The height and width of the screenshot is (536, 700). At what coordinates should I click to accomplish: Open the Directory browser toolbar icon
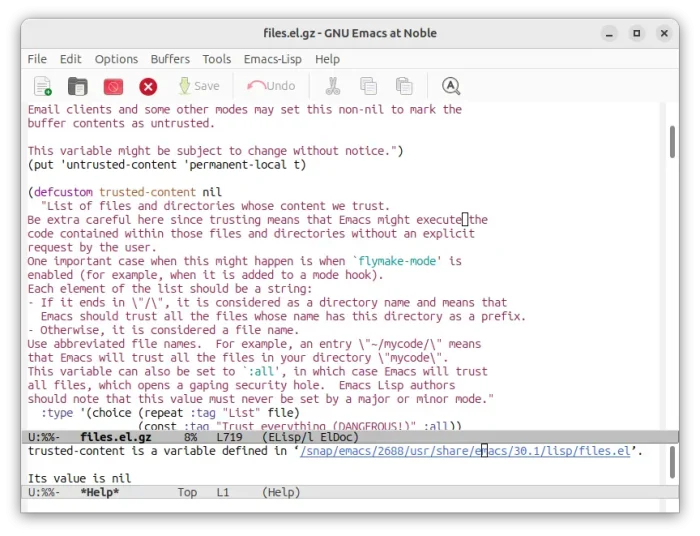[78, 86]
